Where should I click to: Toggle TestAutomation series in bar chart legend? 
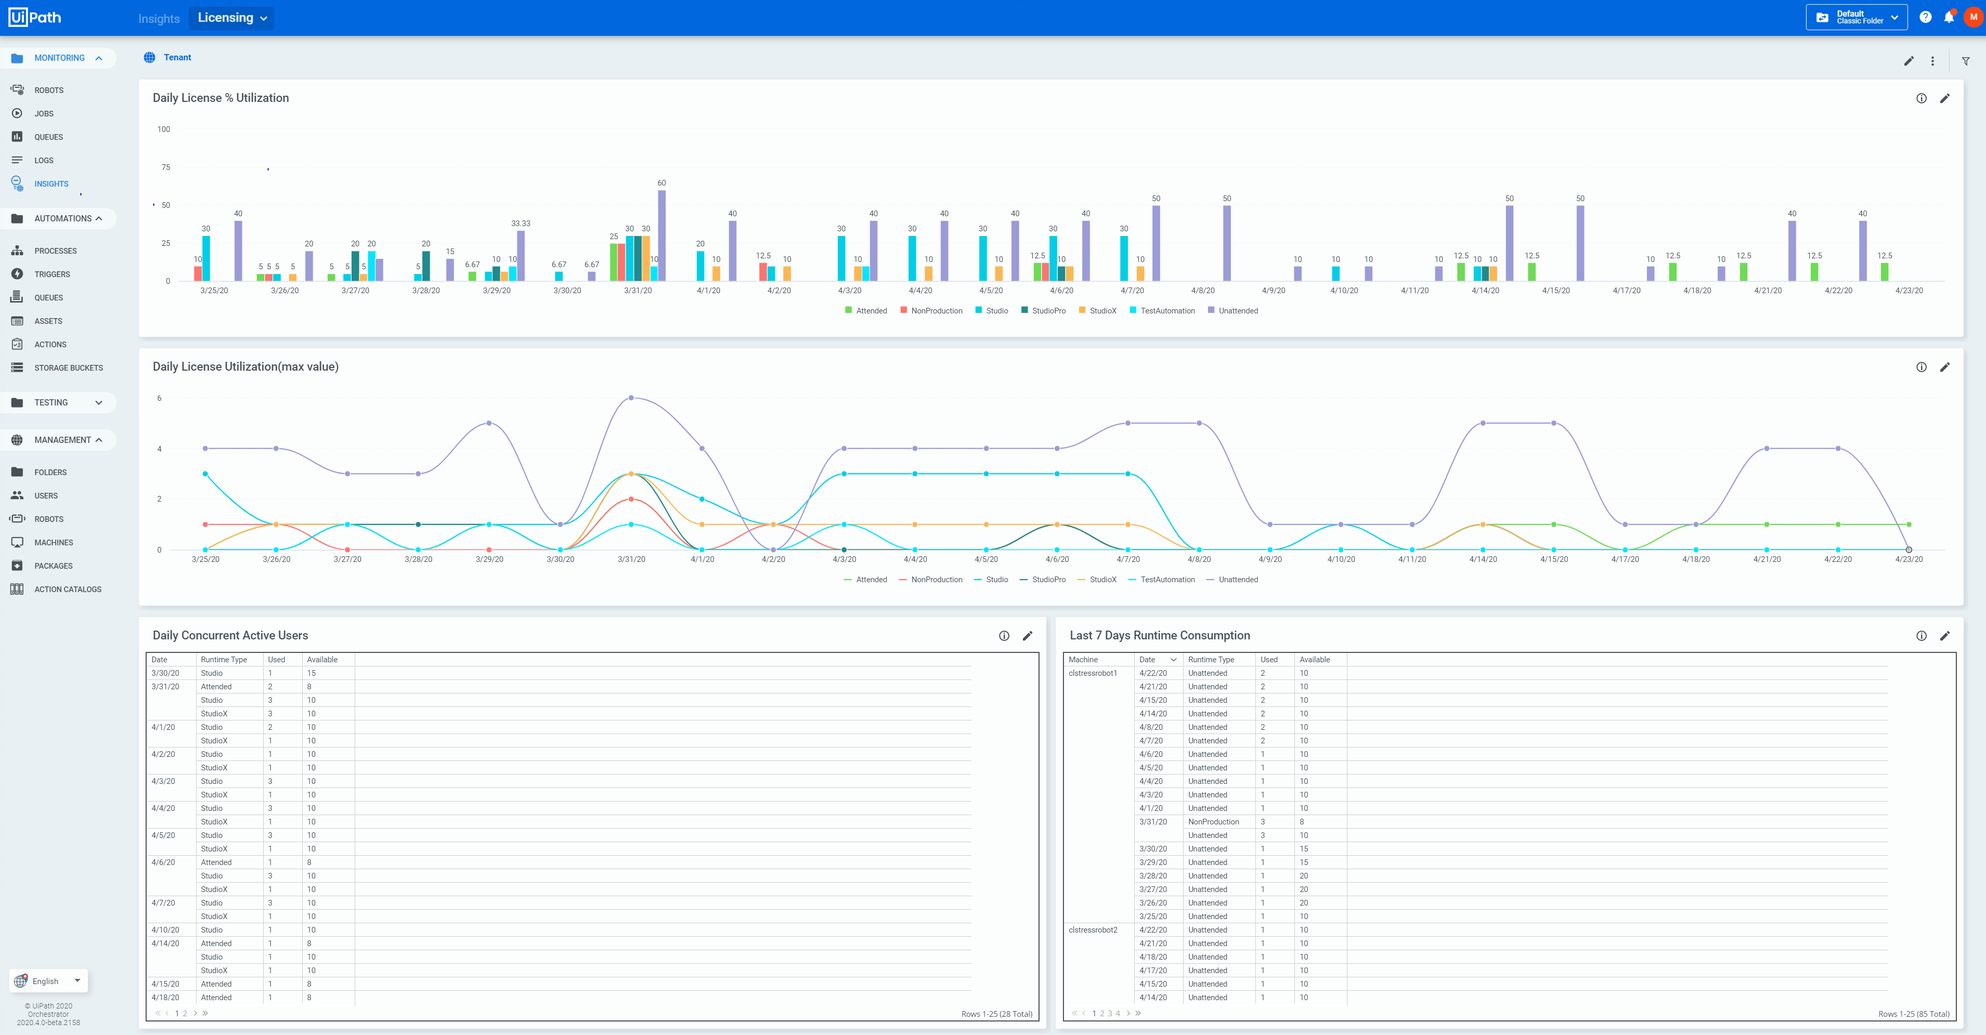coord(1162,311)
